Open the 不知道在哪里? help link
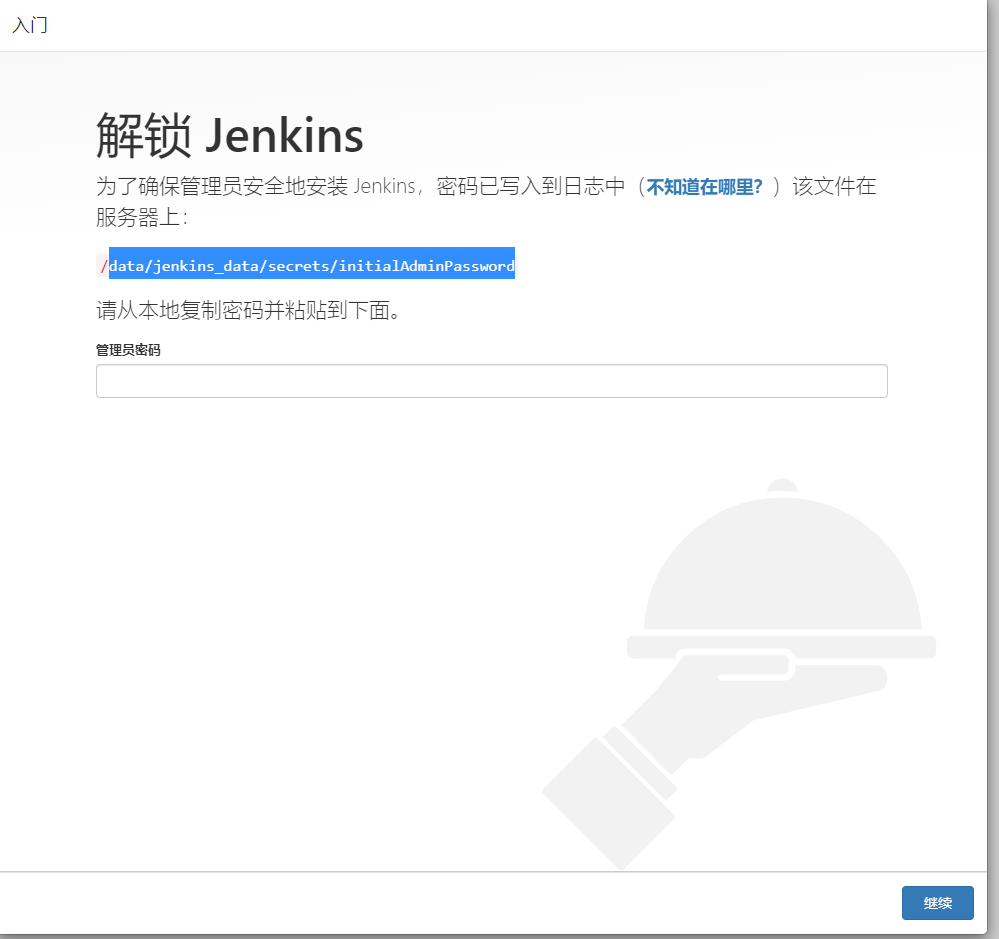This screenshot has height=939, width=999. [704, 187]
